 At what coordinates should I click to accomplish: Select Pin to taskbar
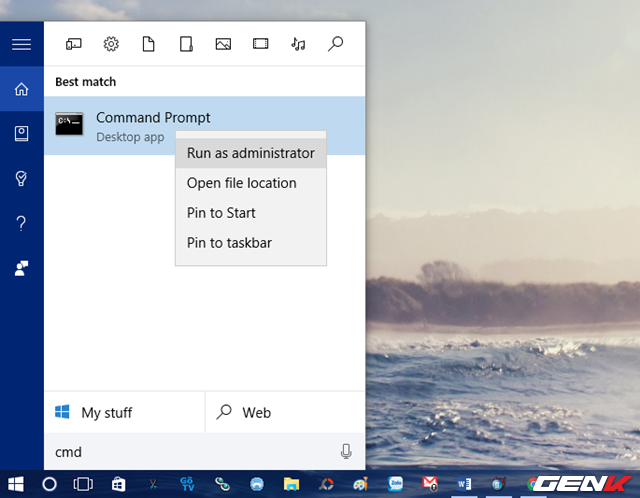[x=251, y=243]
